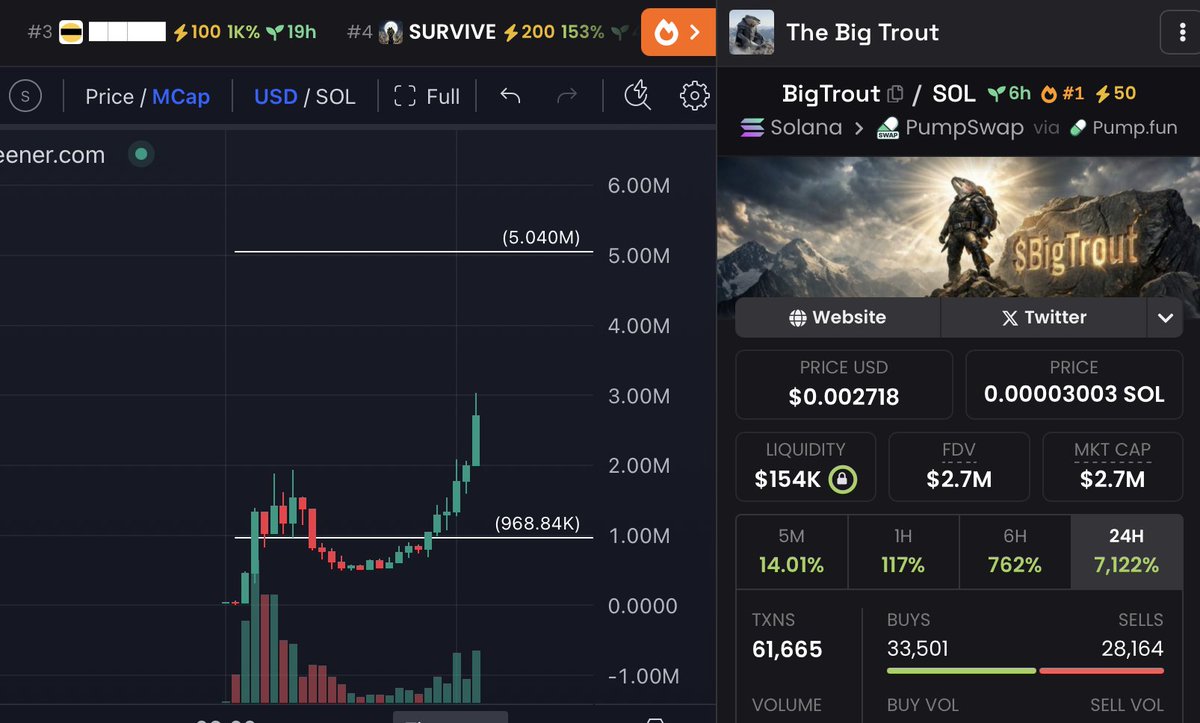Click the undo arrow on chart toolbar
The height and width of the screenshot is (723, 1200).
tap(510, 96)
